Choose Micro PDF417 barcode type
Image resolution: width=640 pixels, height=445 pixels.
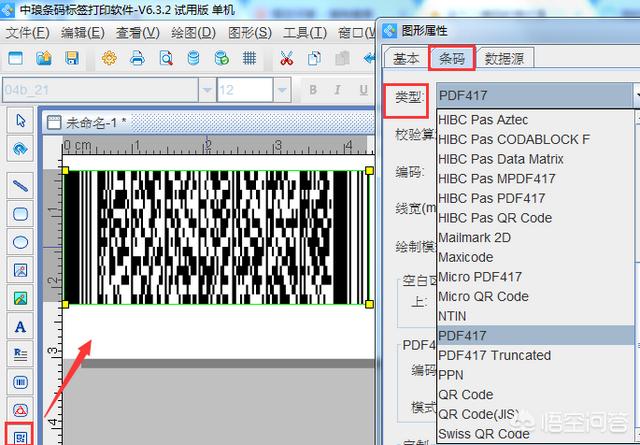(536, 276)
